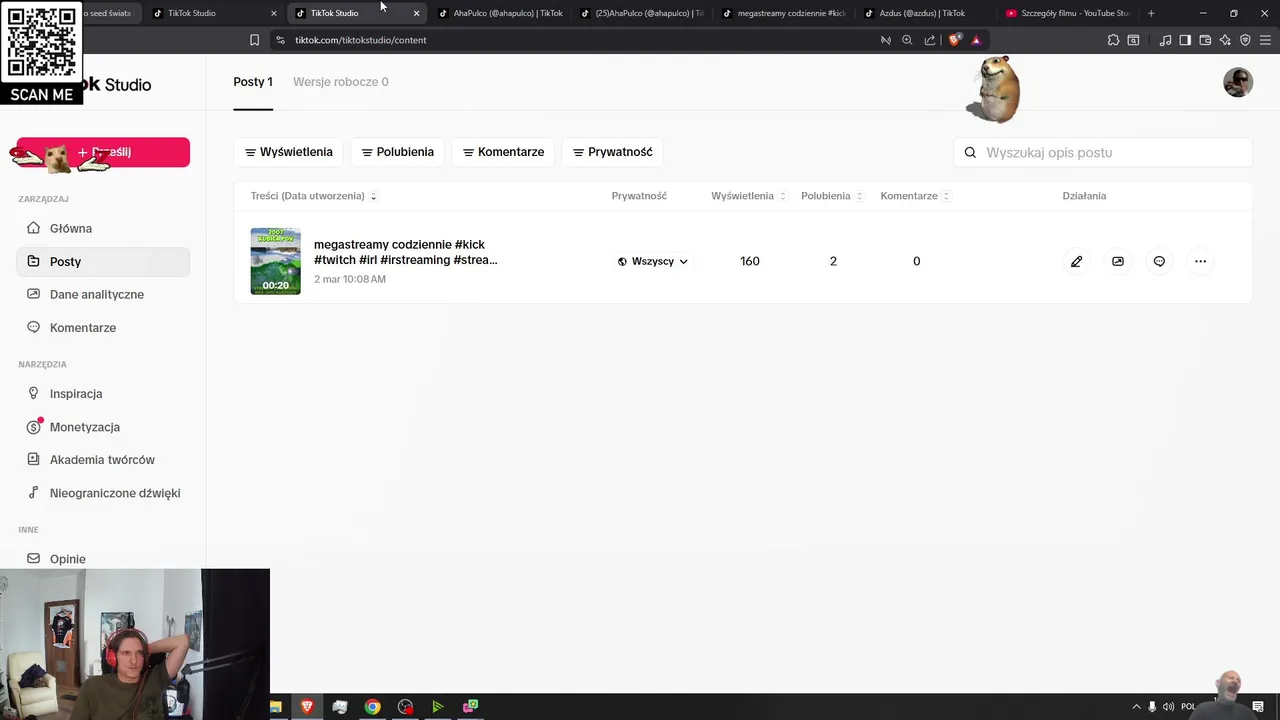Open Monetyzacja in the sidebar

(103, 426)
